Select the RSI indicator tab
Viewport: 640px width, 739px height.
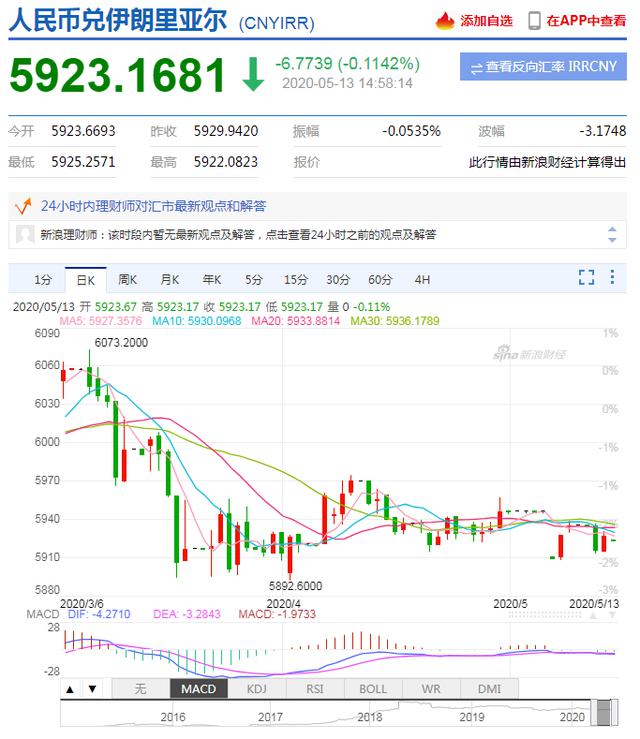pos(315,689)
